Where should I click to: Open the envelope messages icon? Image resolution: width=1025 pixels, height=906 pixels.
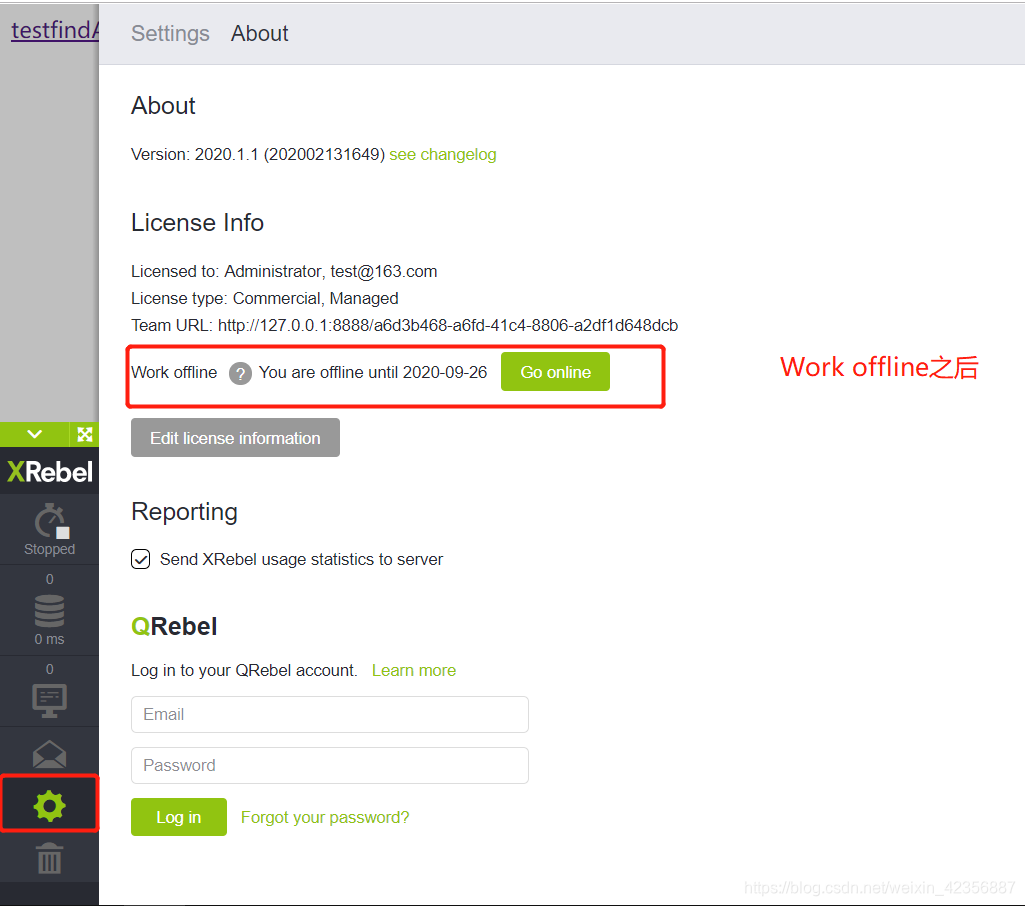(50, 754)
